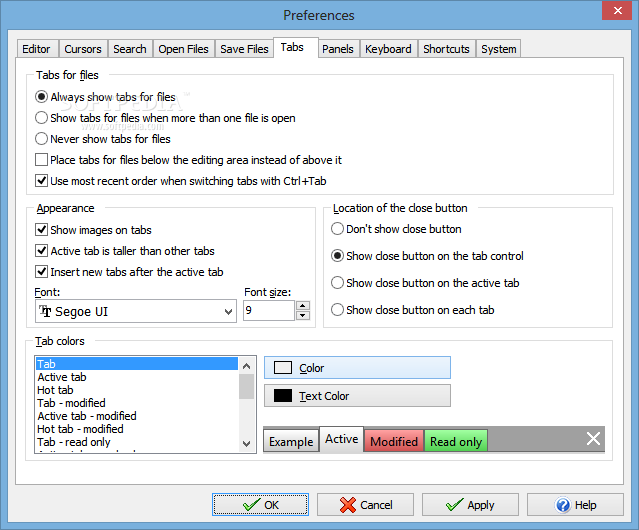Switch to the Editor tab
Image resolution: width=639 pixels, height=530 pixels.
tap(36, 49)
